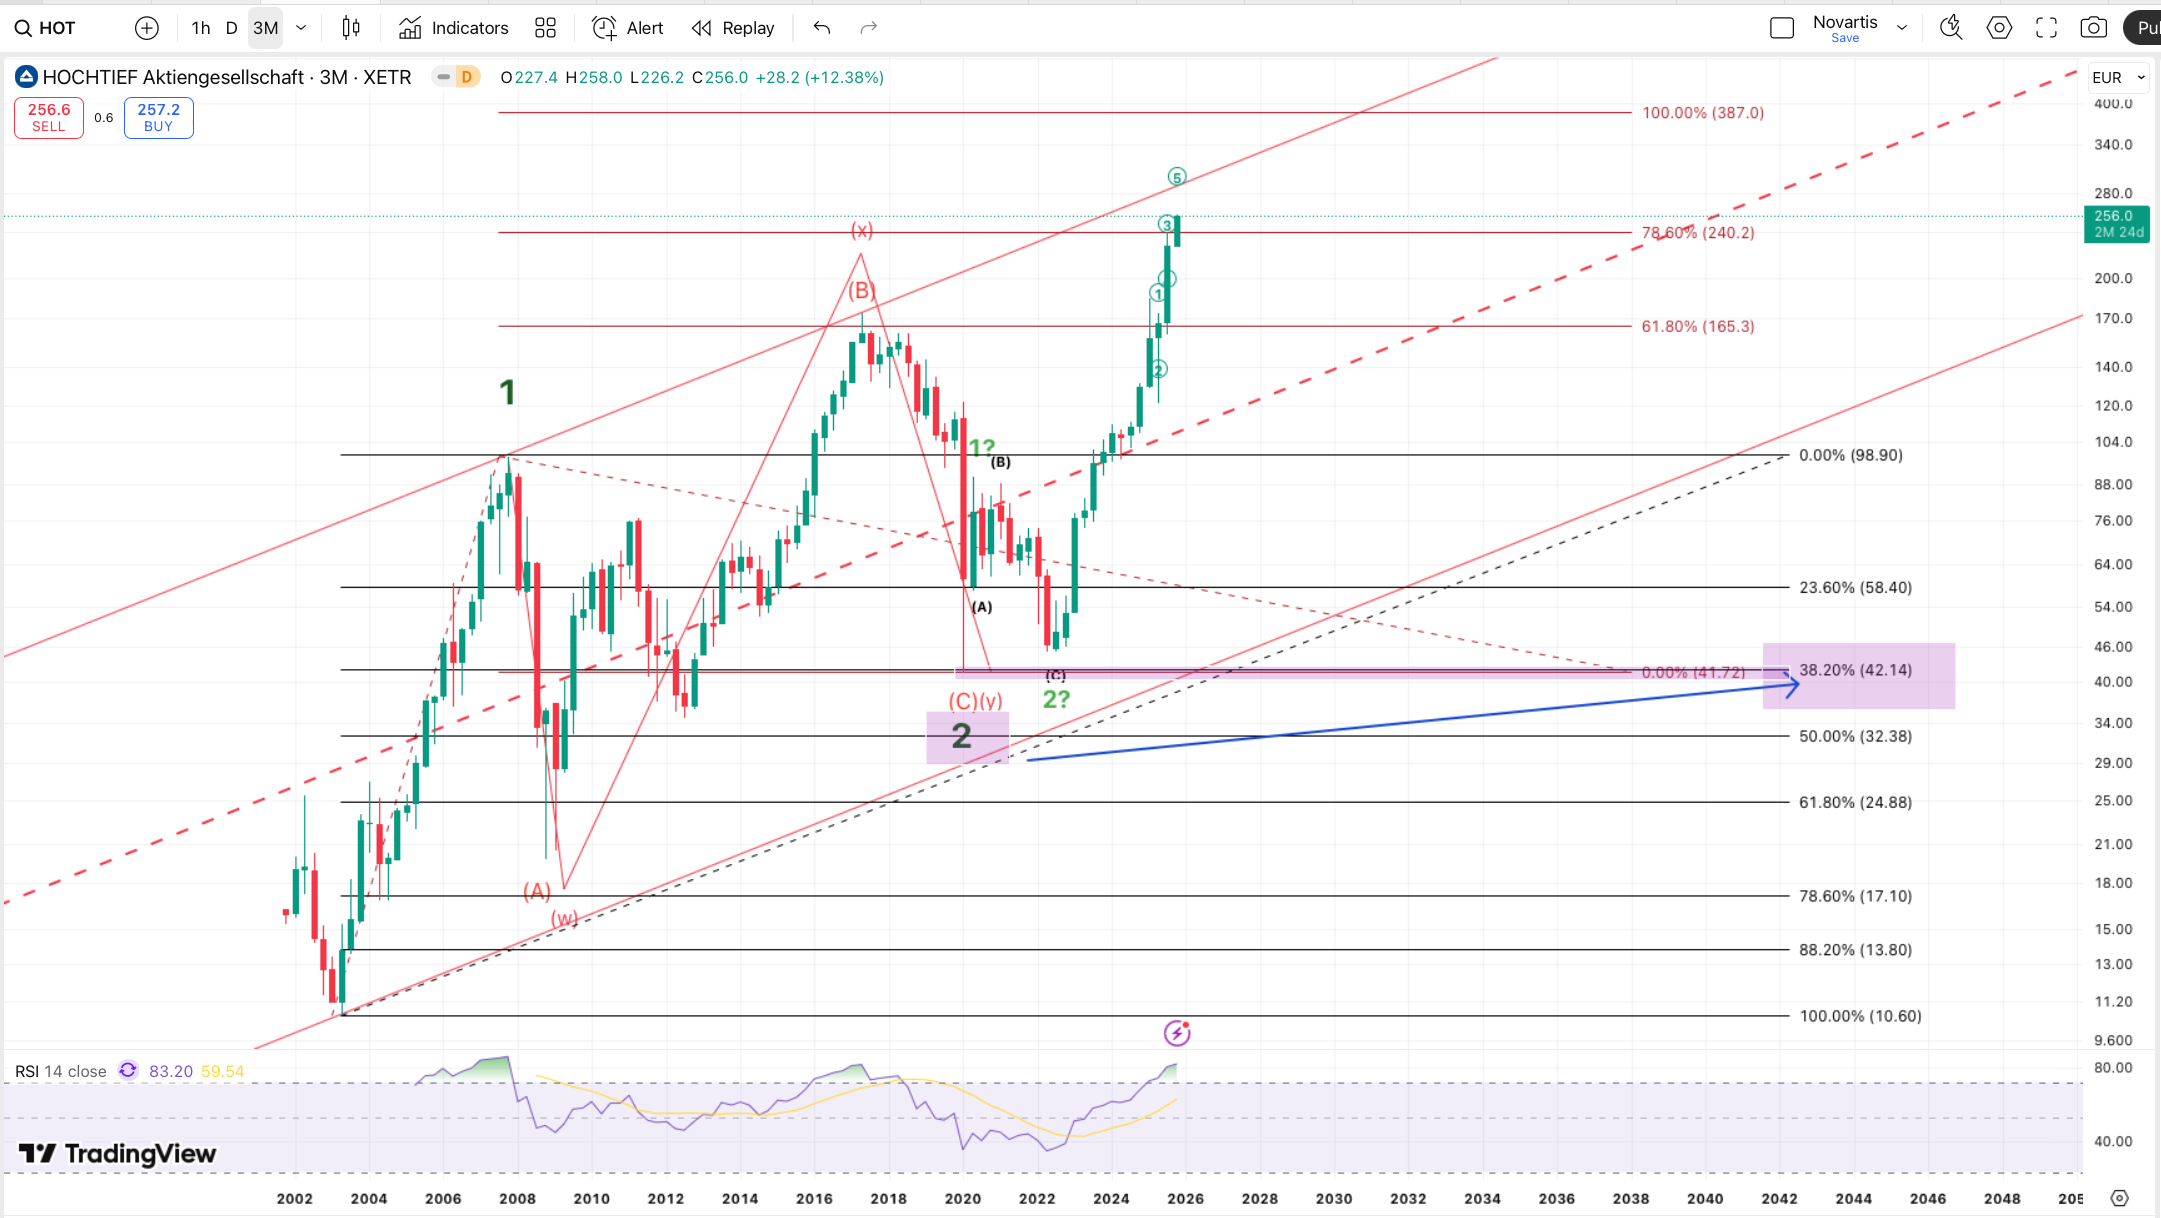
Task: Take a chart snapshot with camera icon
Action: (2093, 28)
